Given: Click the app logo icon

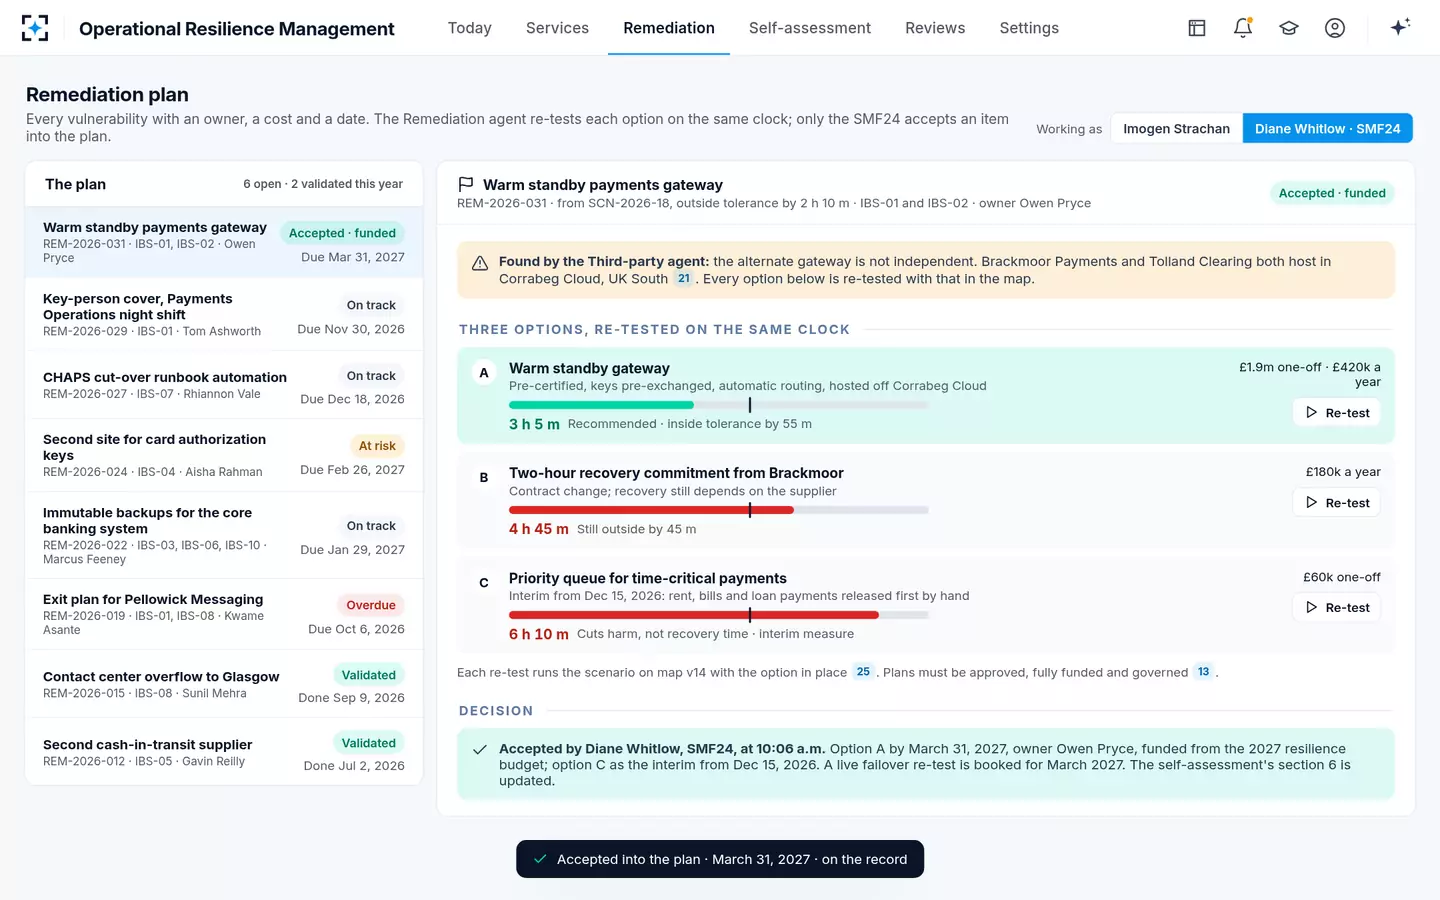Looking at the screenshot, I should pos(35,28).
